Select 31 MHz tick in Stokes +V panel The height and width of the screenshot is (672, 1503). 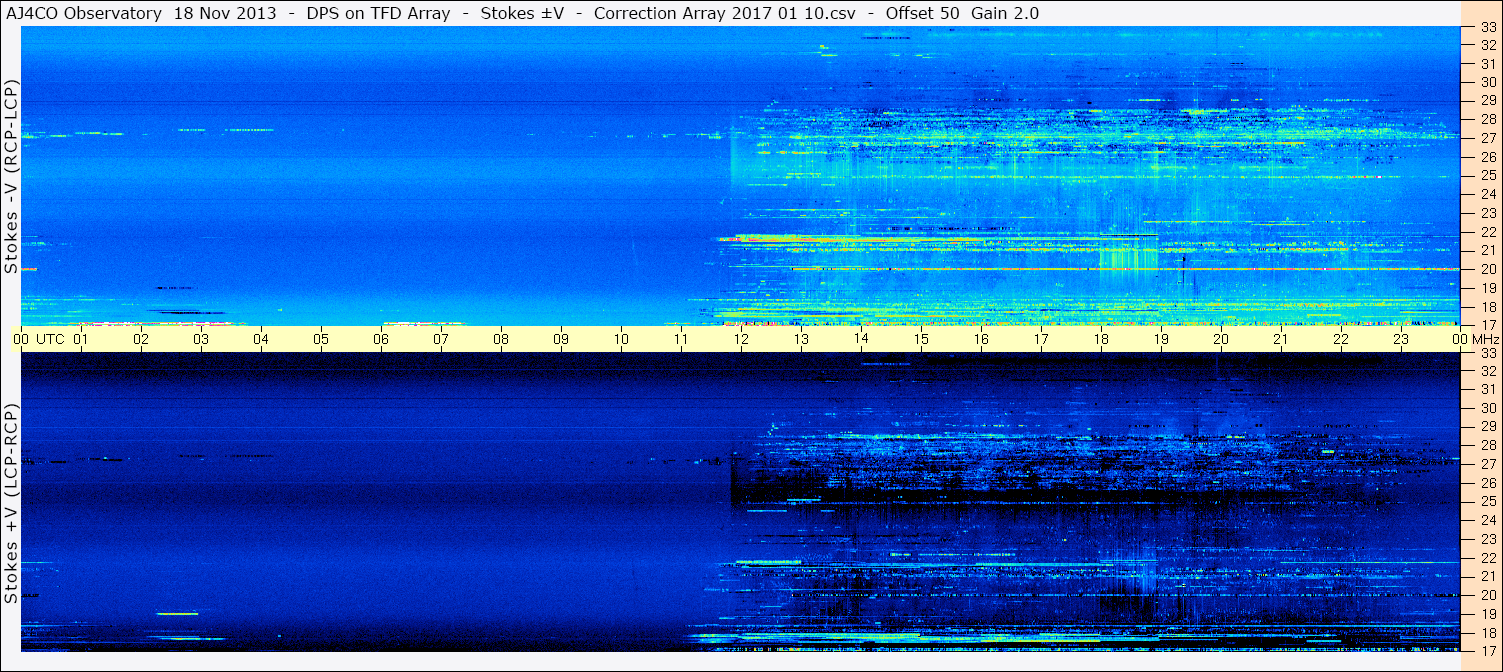point(1488,389)
